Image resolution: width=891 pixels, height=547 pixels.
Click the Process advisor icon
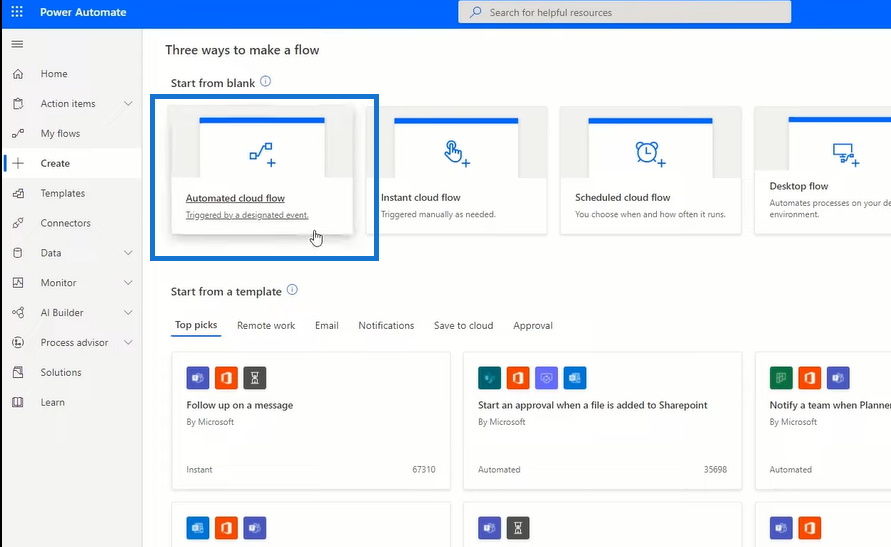[x=18, y=343]
